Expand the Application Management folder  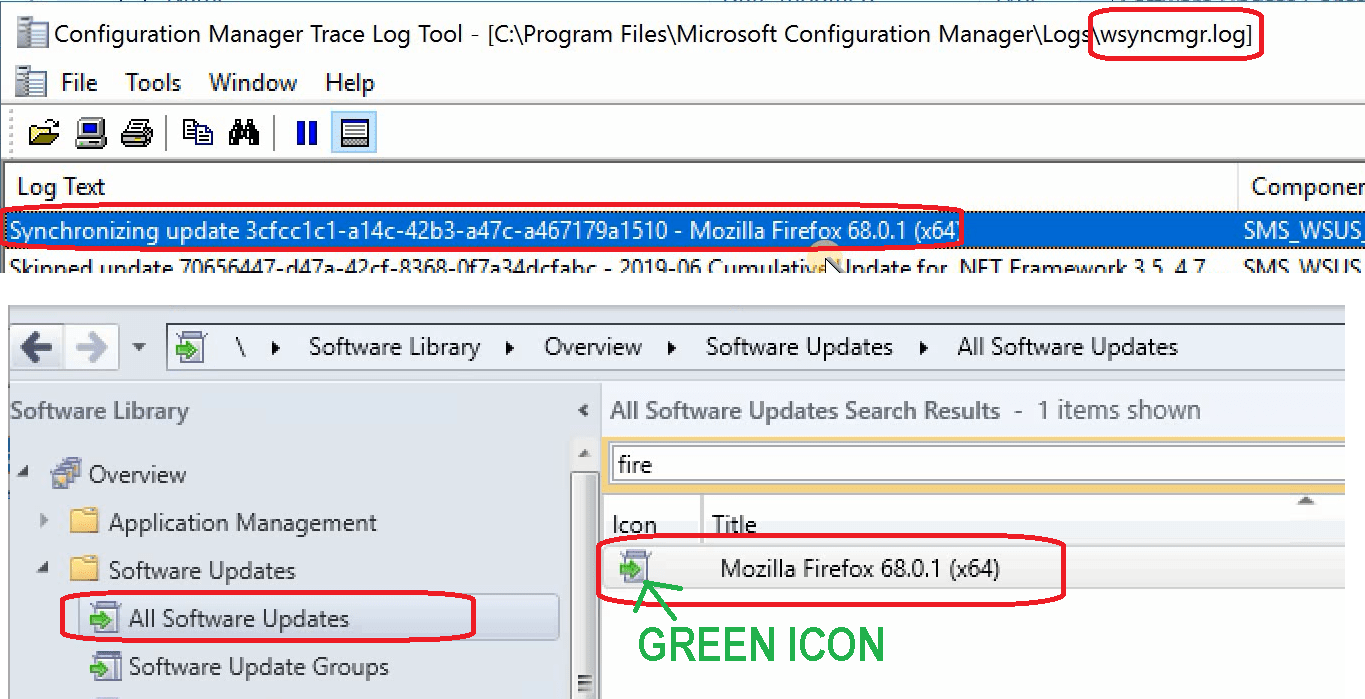tap(44, 521)
